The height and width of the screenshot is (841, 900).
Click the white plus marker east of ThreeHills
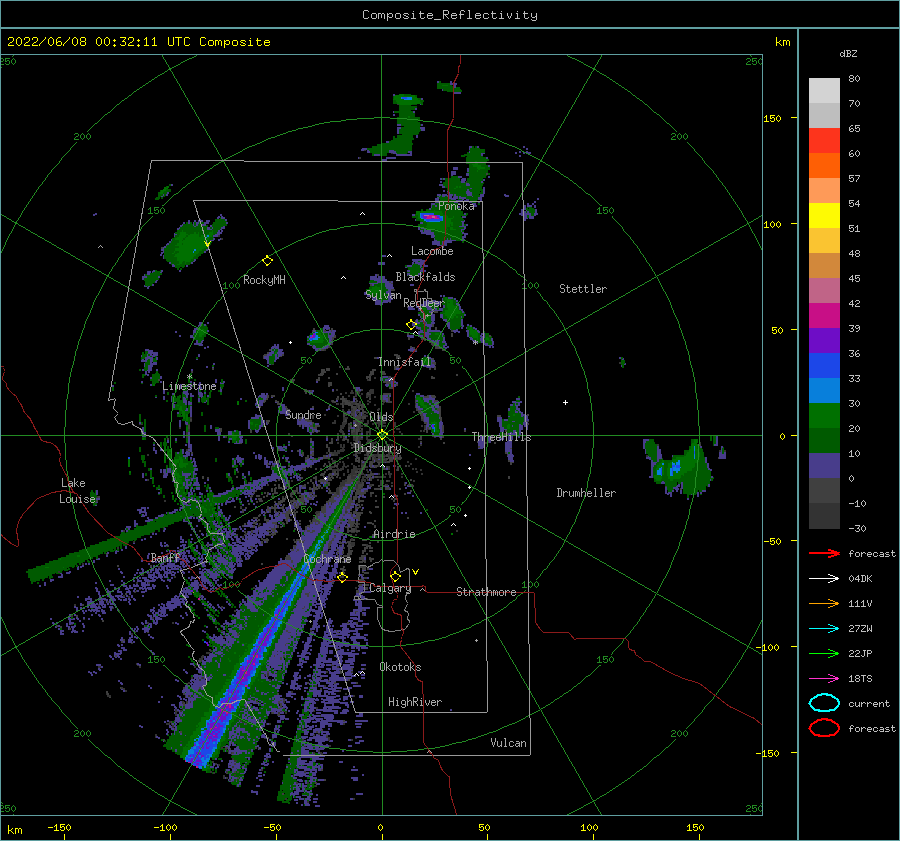[565, 402]
